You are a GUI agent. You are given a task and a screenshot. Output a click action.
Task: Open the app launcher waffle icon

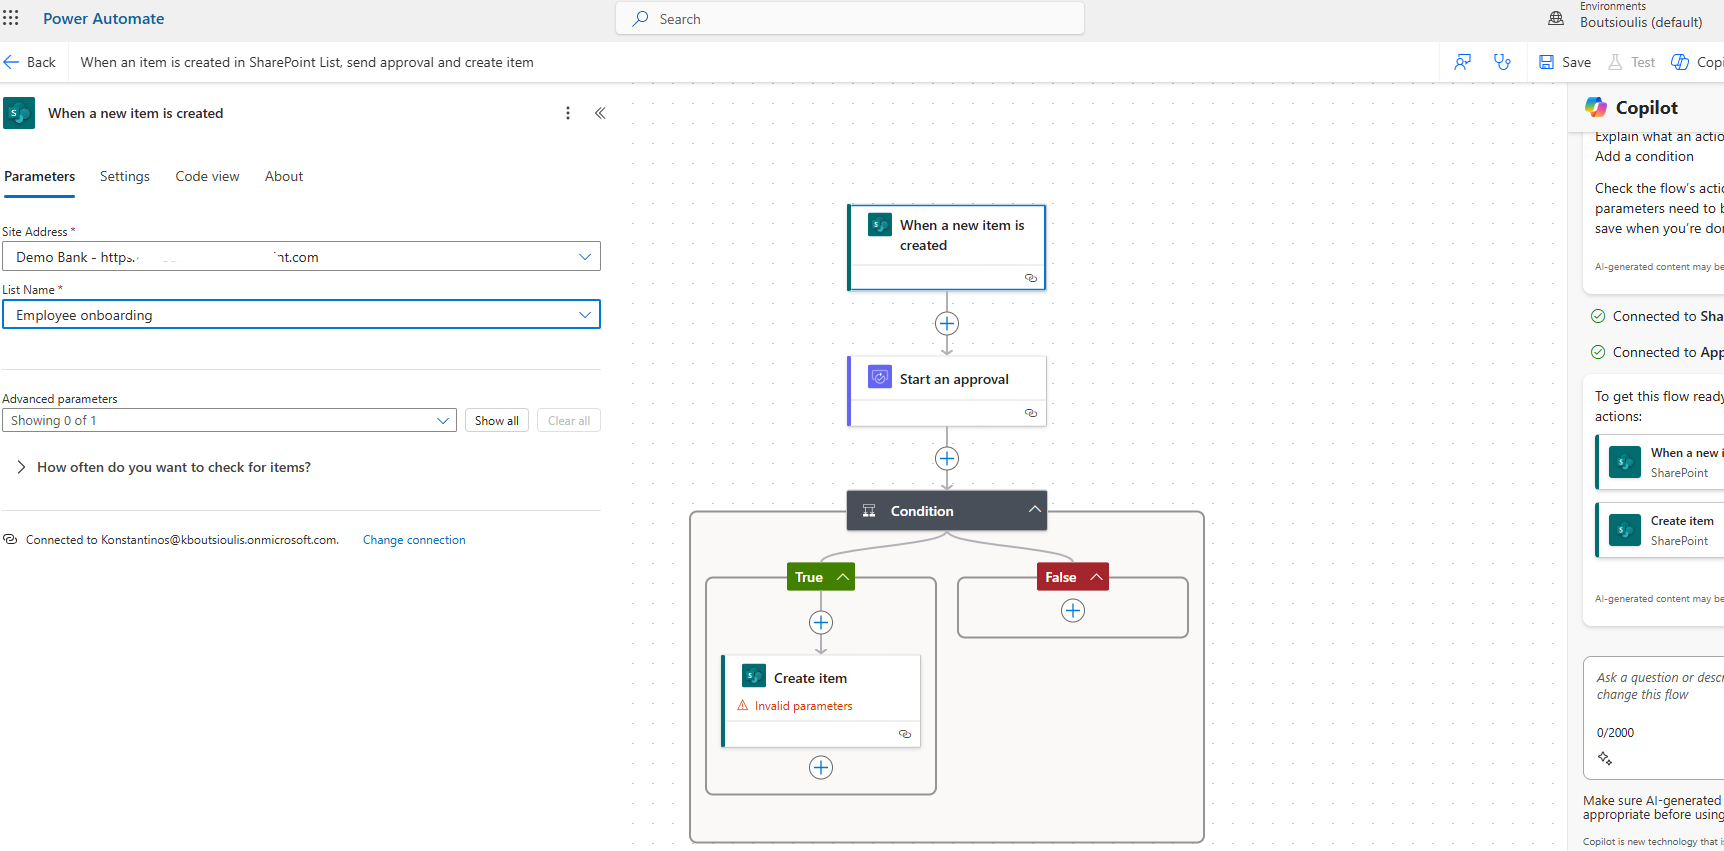[11, 18]
